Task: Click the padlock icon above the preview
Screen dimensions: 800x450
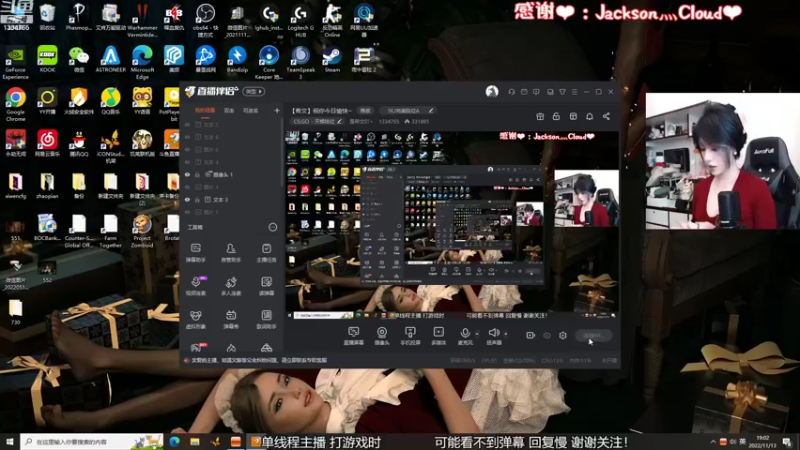Action: tap(556, 116)
